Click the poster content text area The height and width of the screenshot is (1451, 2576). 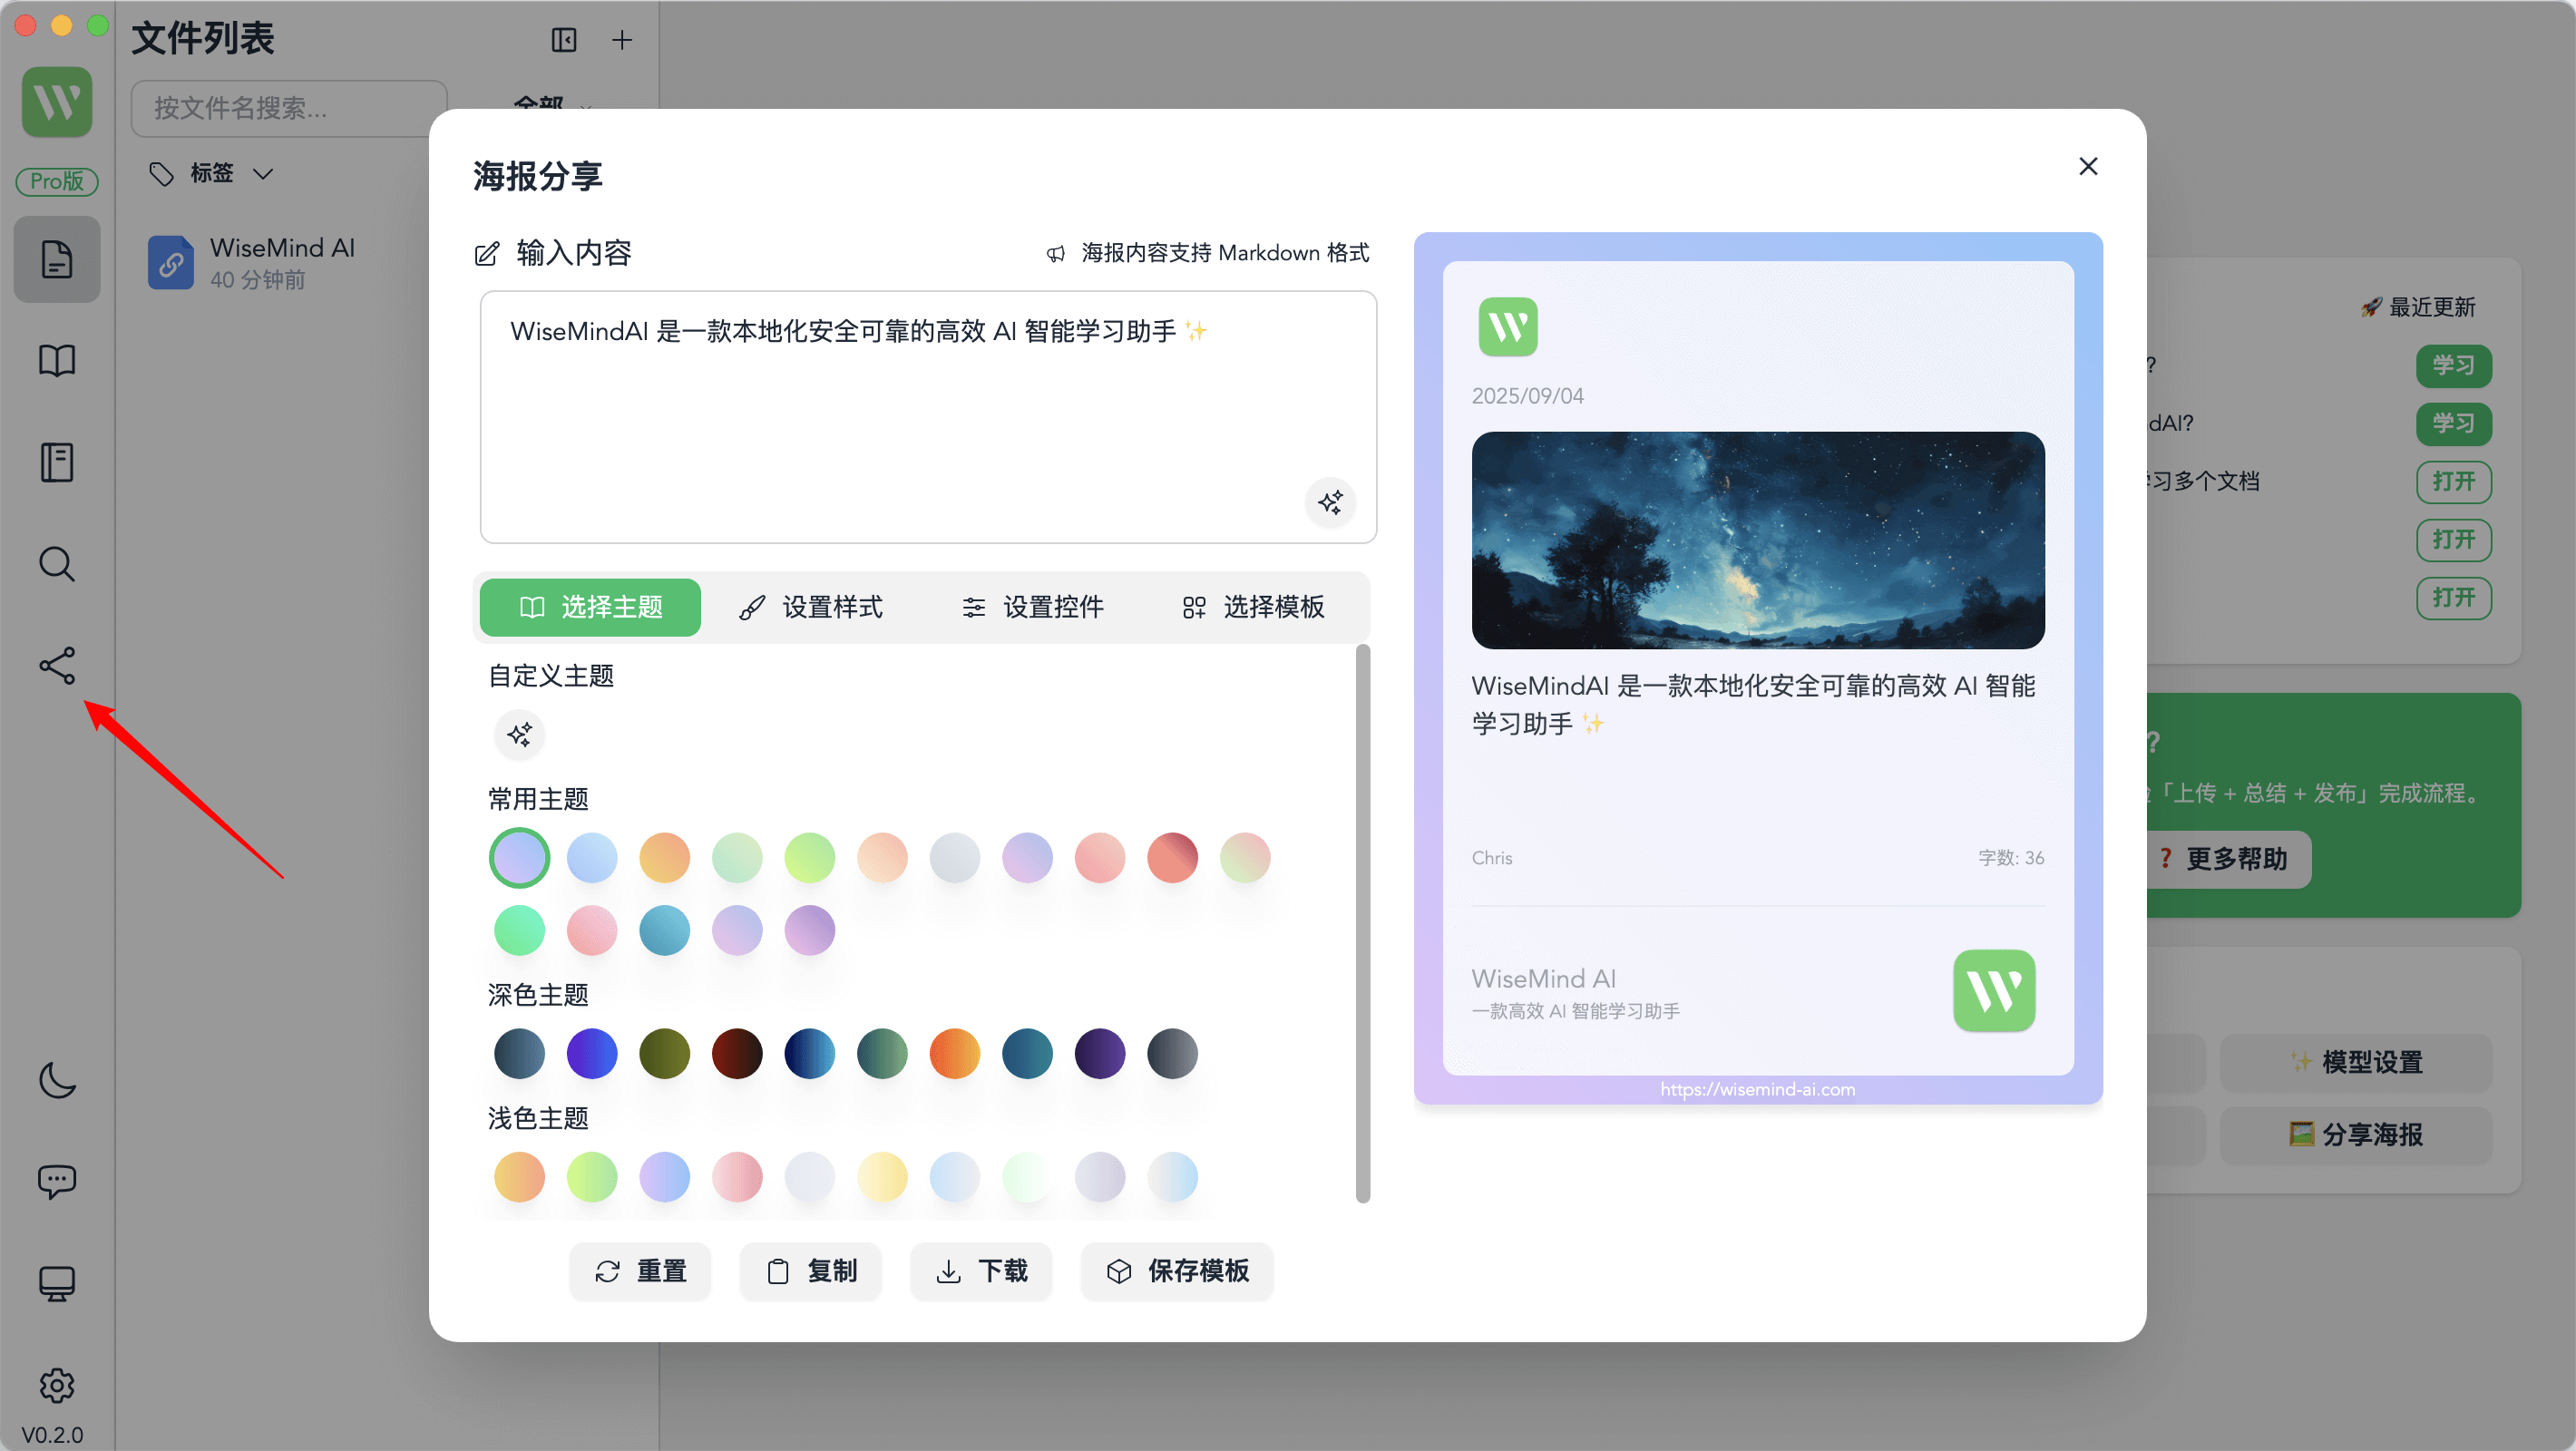(x=928, y=417)
